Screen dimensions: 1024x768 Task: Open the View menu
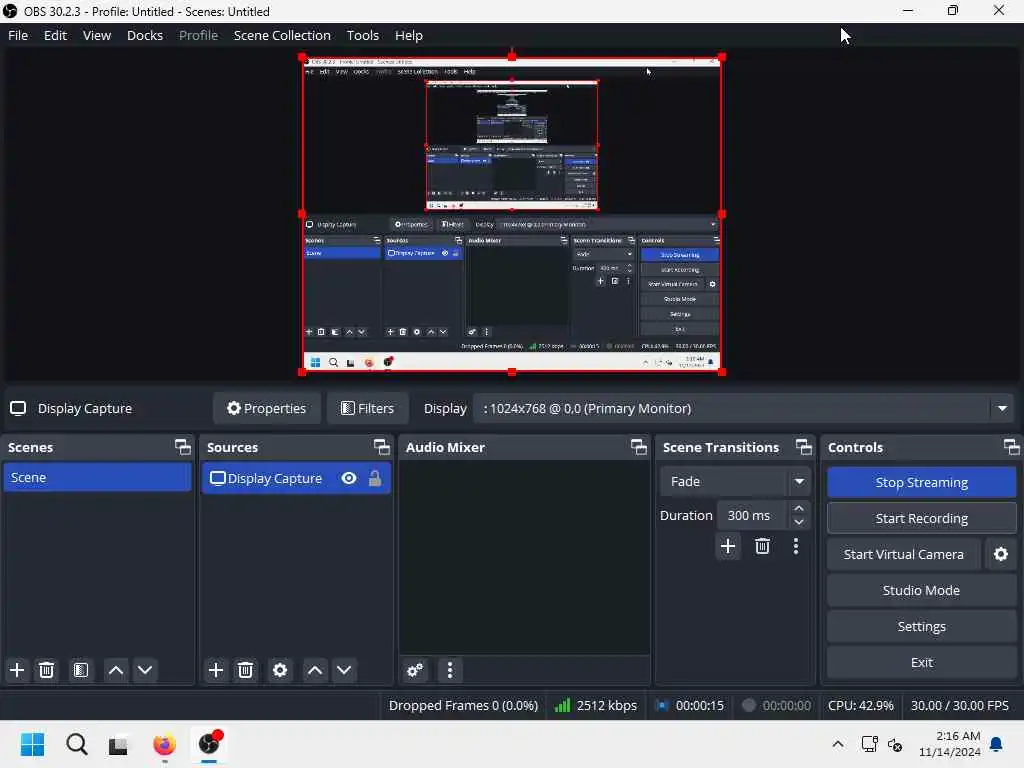coord(97,35)
